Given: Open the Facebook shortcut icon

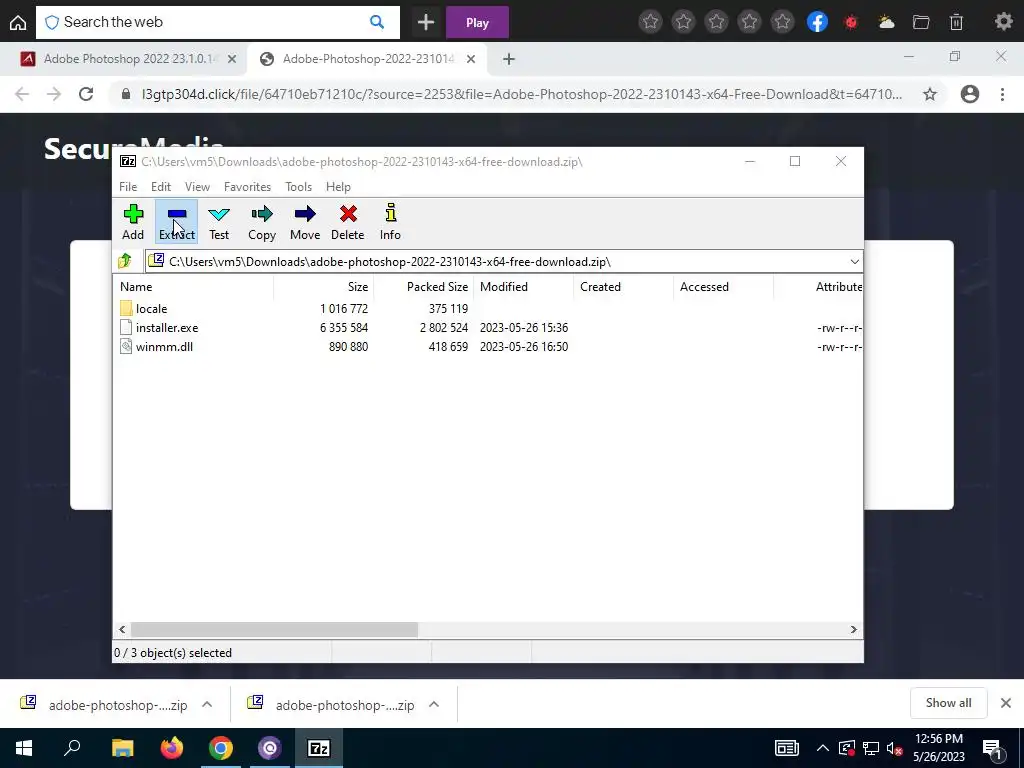Looking at the screenshot, I should (x=817, y=22).
